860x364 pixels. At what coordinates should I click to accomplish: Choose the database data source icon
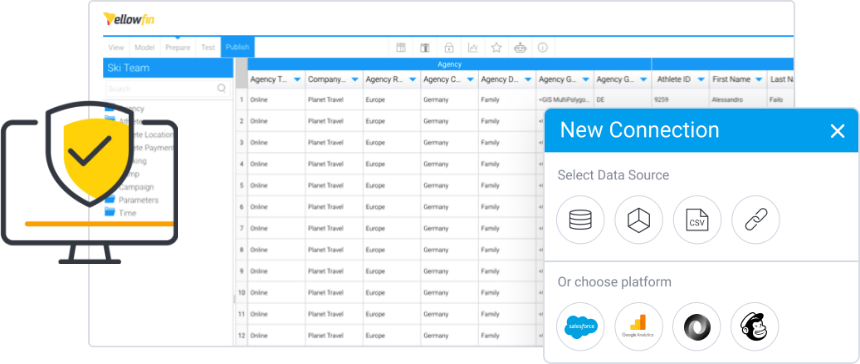(580, 220)
